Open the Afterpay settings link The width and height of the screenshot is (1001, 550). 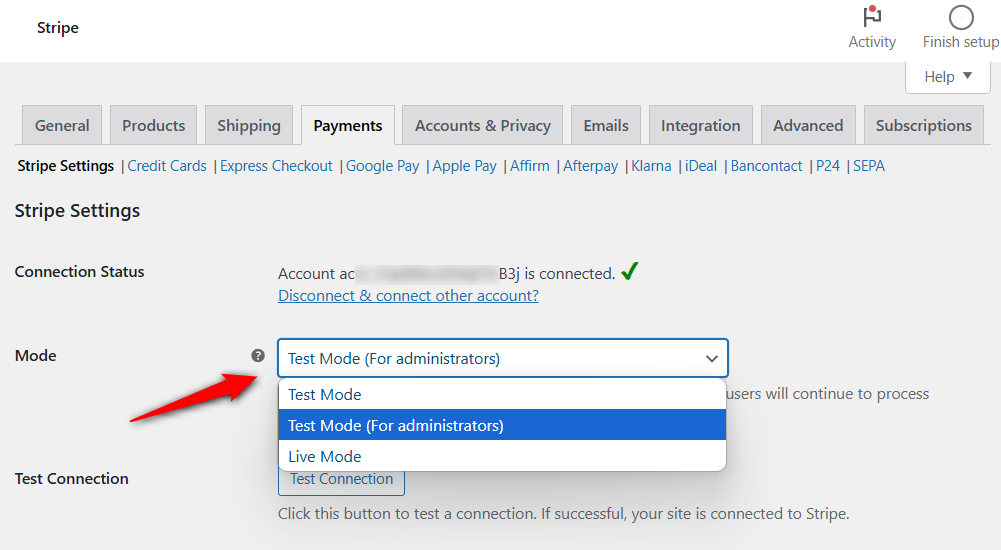pos(591,166)
